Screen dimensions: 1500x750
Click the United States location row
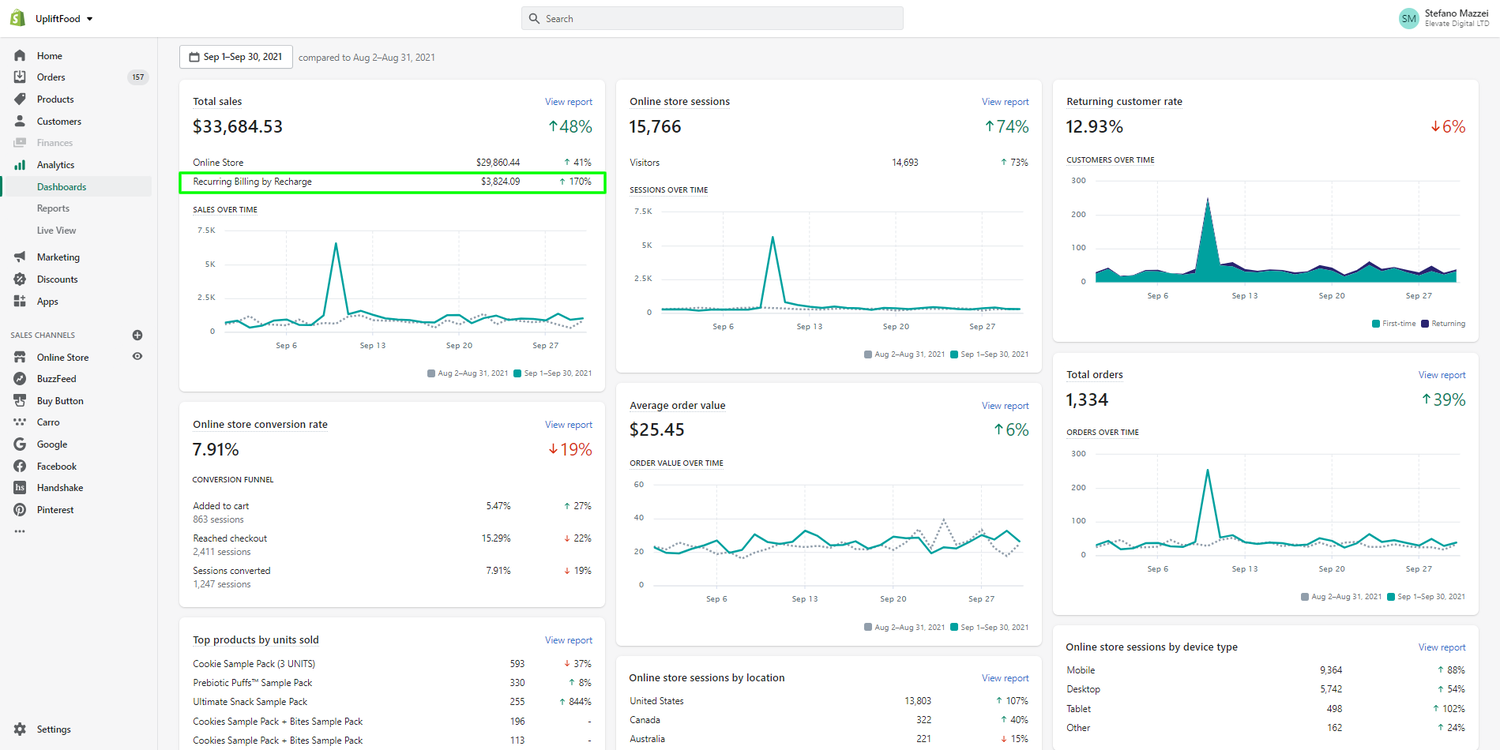coord(829,701)
